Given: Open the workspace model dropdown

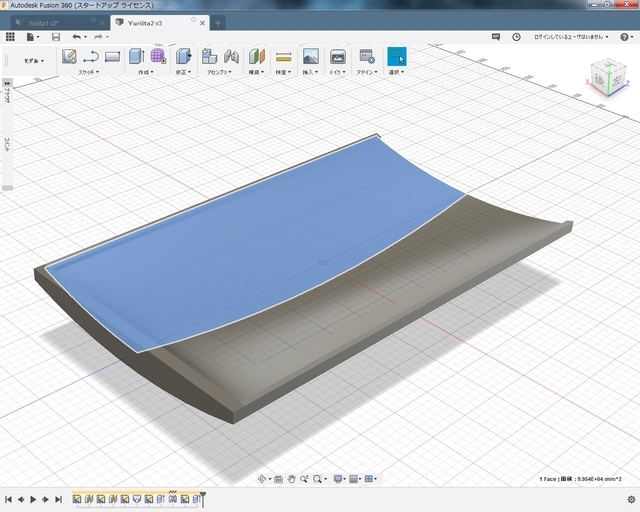Looking at the screenshot, I should (34, 61).
